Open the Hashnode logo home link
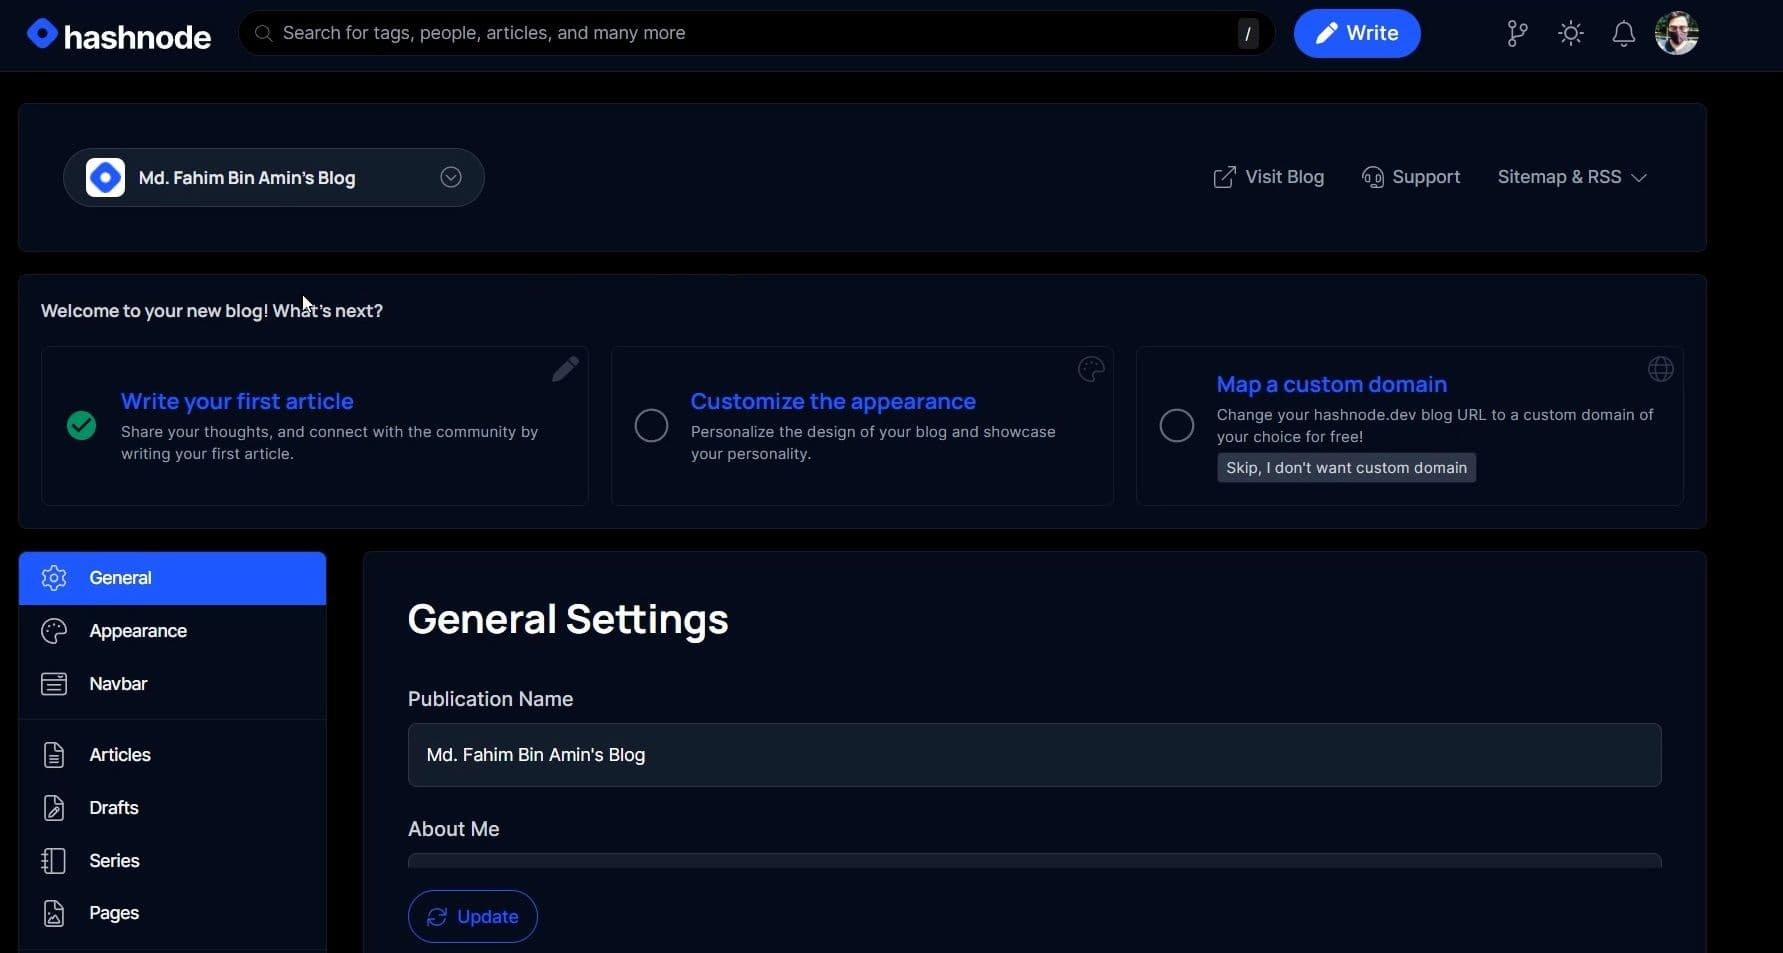The height and width of the screenshot is (953, 1783). tap(119, 35)
